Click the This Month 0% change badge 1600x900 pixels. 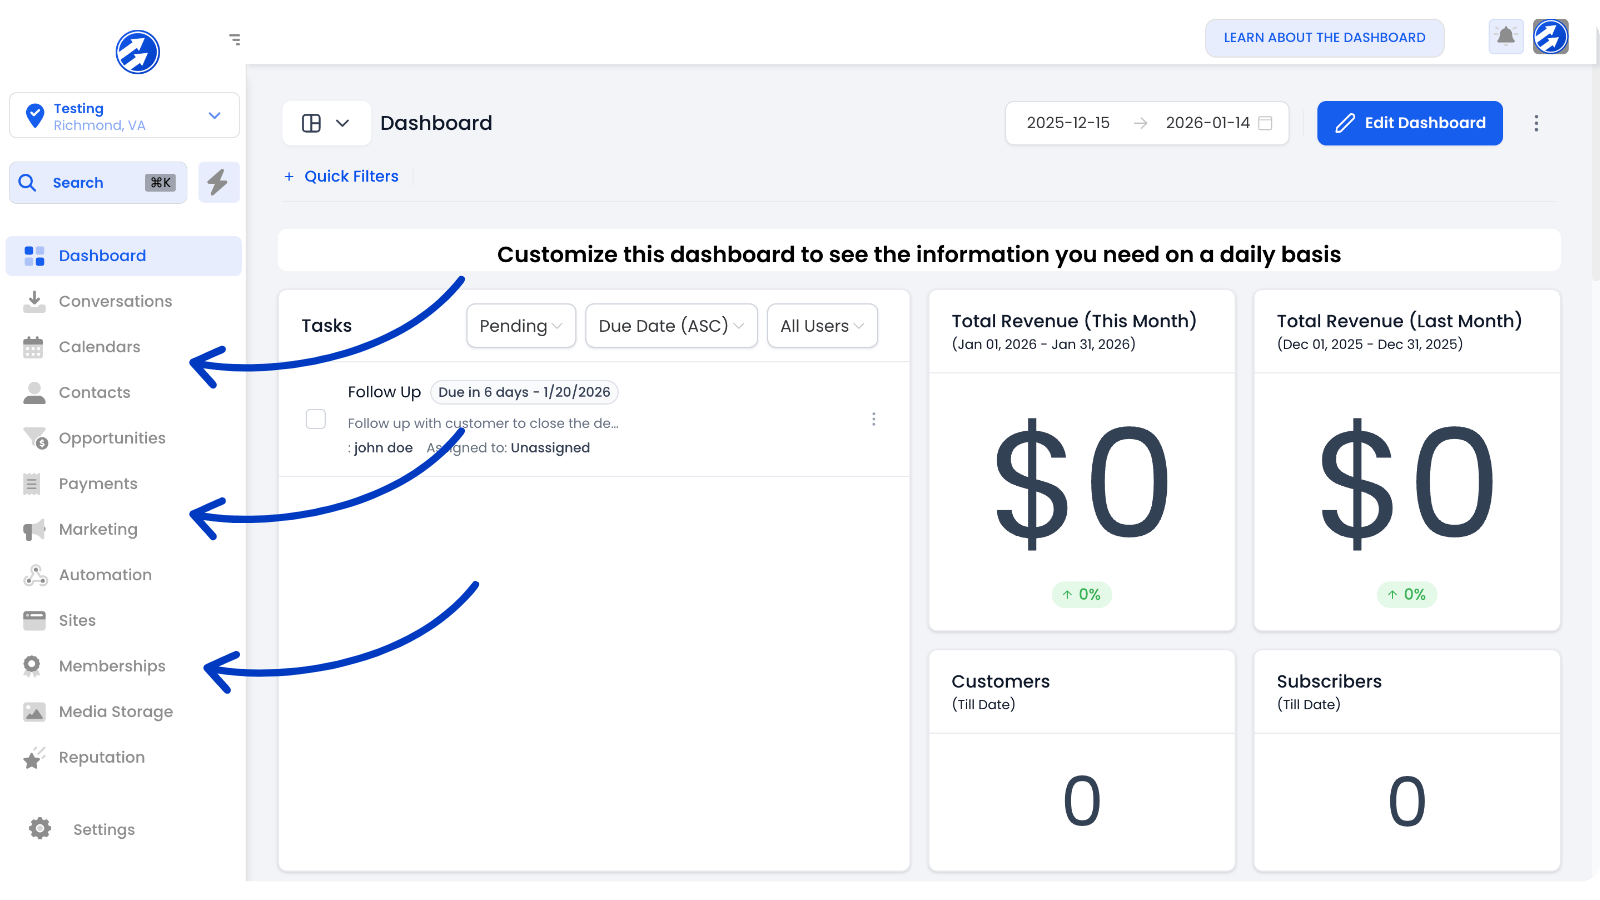(x=1082, y=595)
